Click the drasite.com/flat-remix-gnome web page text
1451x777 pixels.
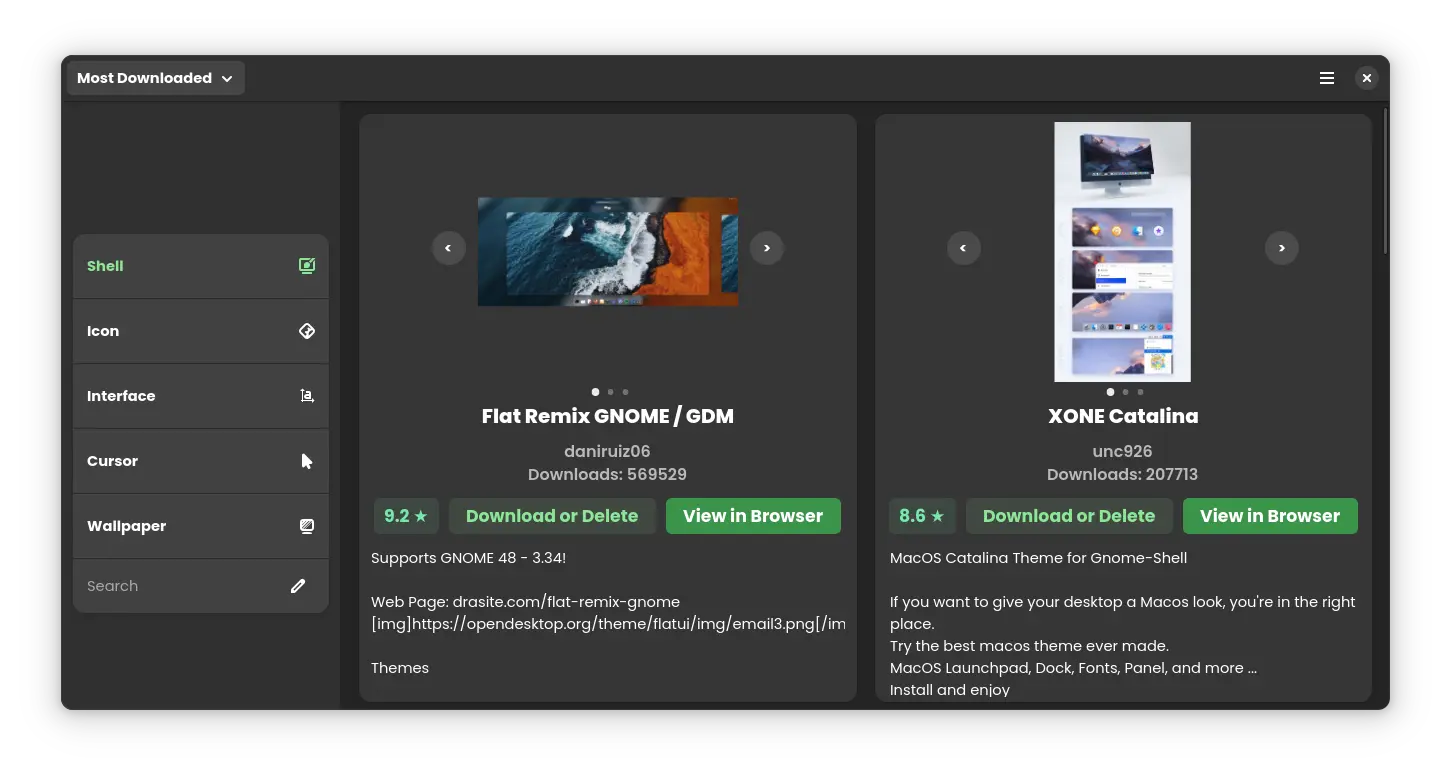[566, 602]
